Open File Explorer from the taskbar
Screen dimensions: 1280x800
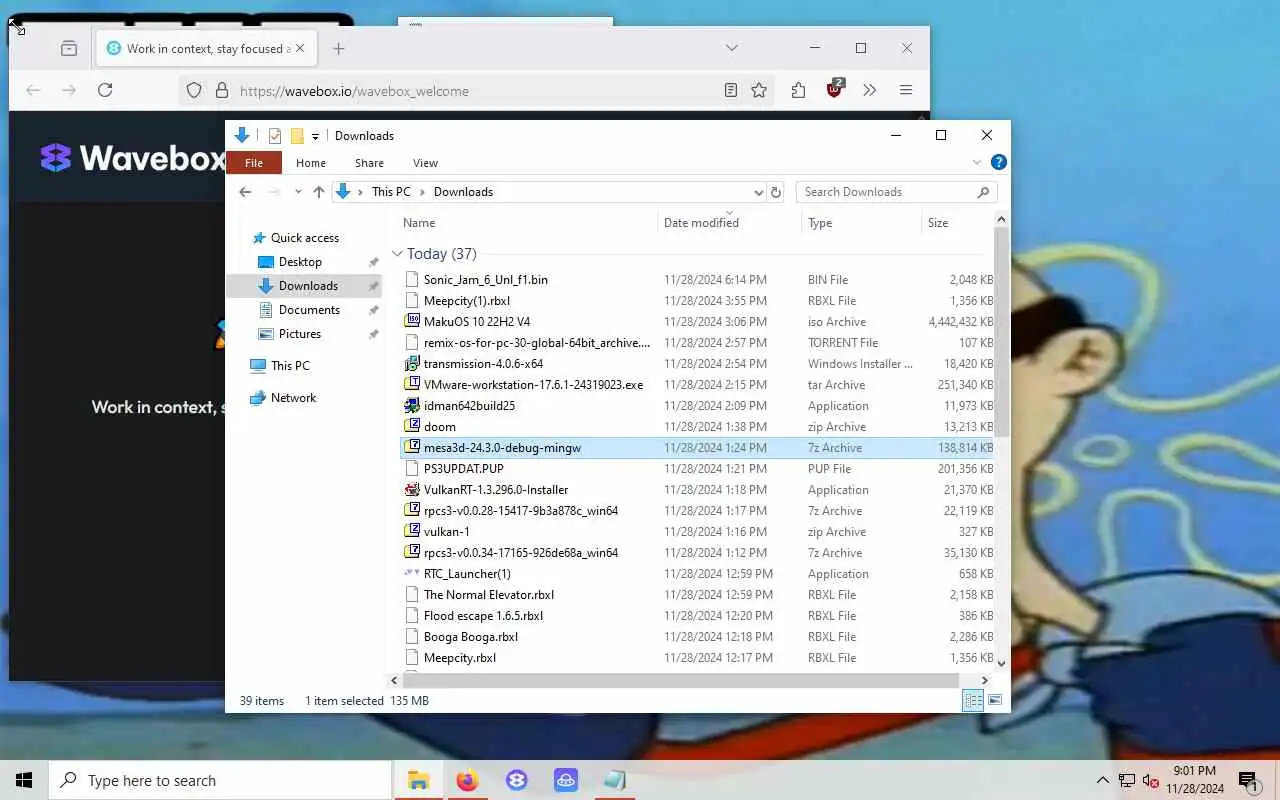point(418,780)
